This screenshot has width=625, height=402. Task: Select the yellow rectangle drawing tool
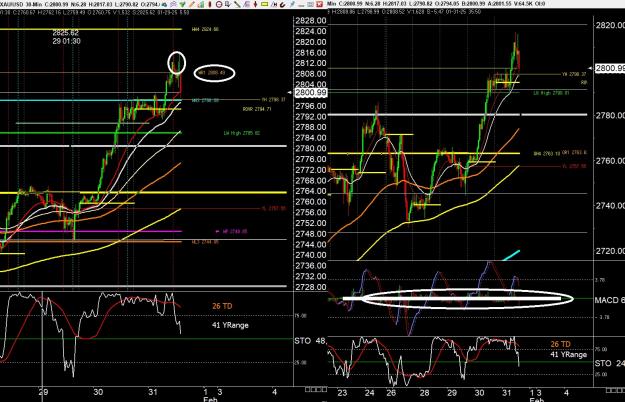click(264, 4)
